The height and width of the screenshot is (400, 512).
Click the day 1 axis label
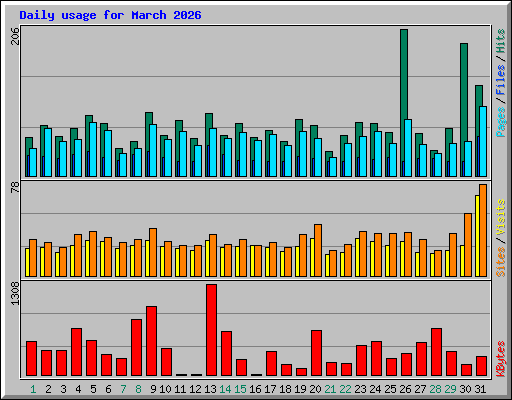pyautogui.click(x=33, y=389)
